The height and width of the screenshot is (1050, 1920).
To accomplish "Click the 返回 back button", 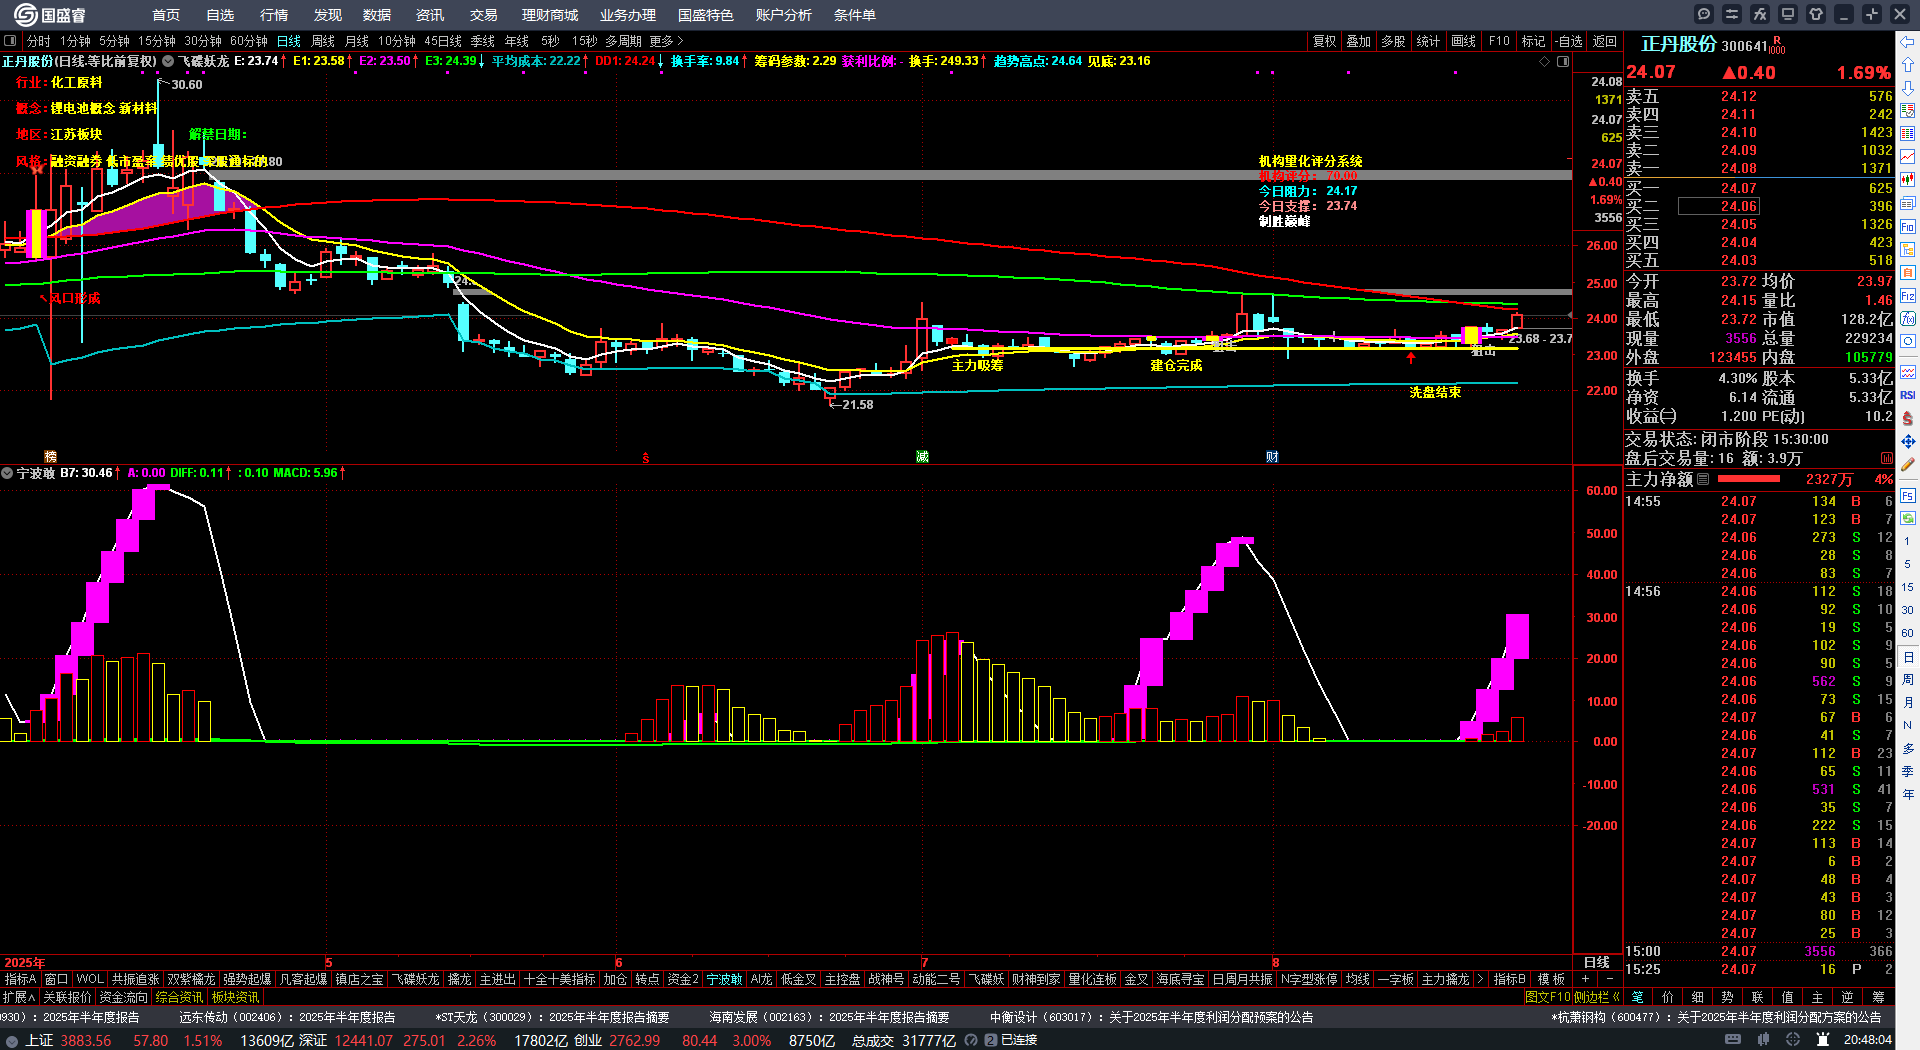I will tap(1604, 41).
